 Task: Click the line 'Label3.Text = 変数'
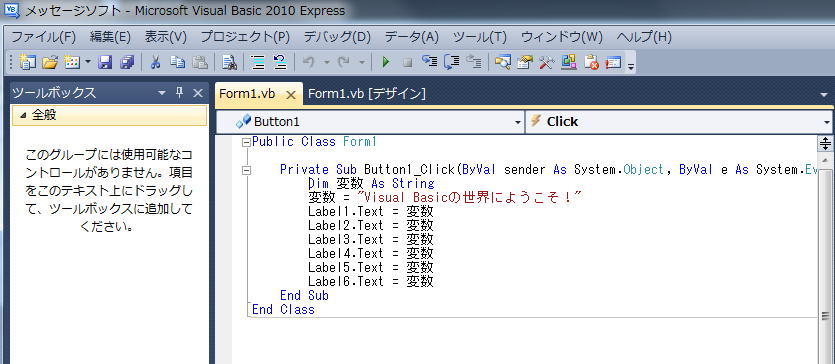pos(371,239)
